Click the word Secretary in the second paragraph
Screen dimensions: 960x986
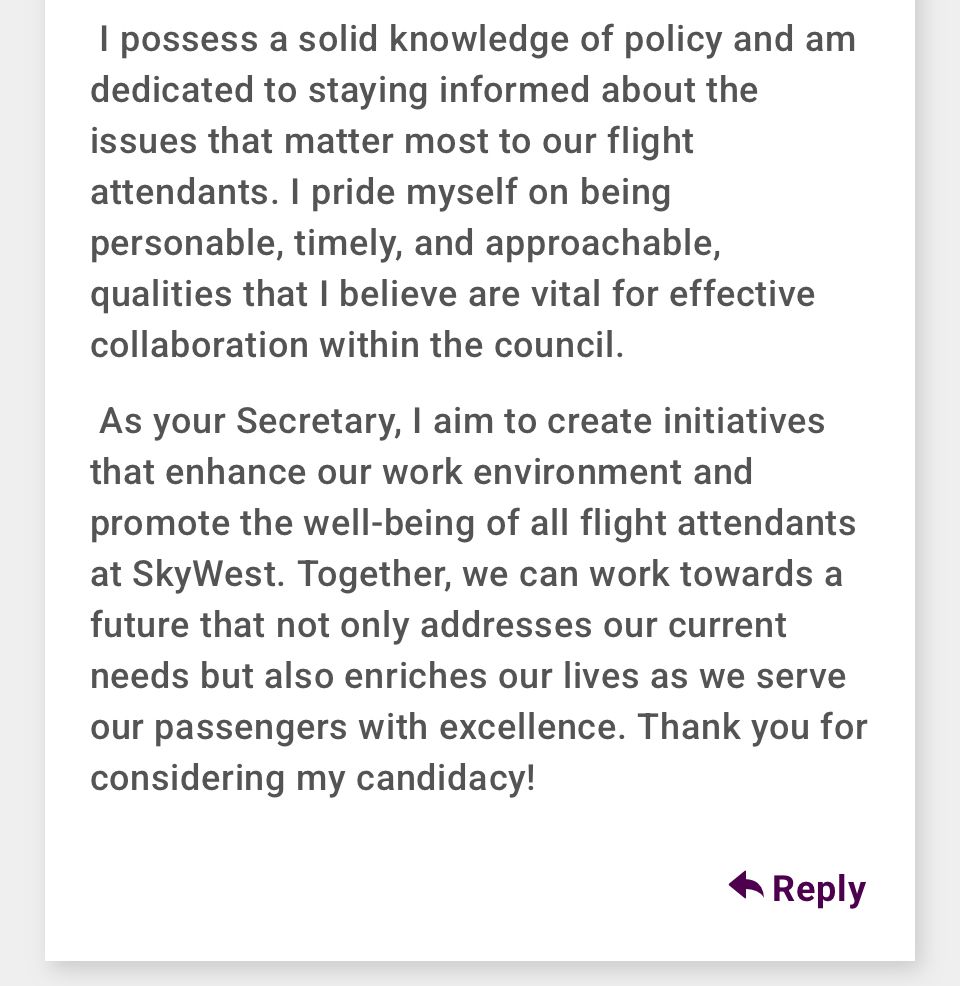(x=318, y=421)
